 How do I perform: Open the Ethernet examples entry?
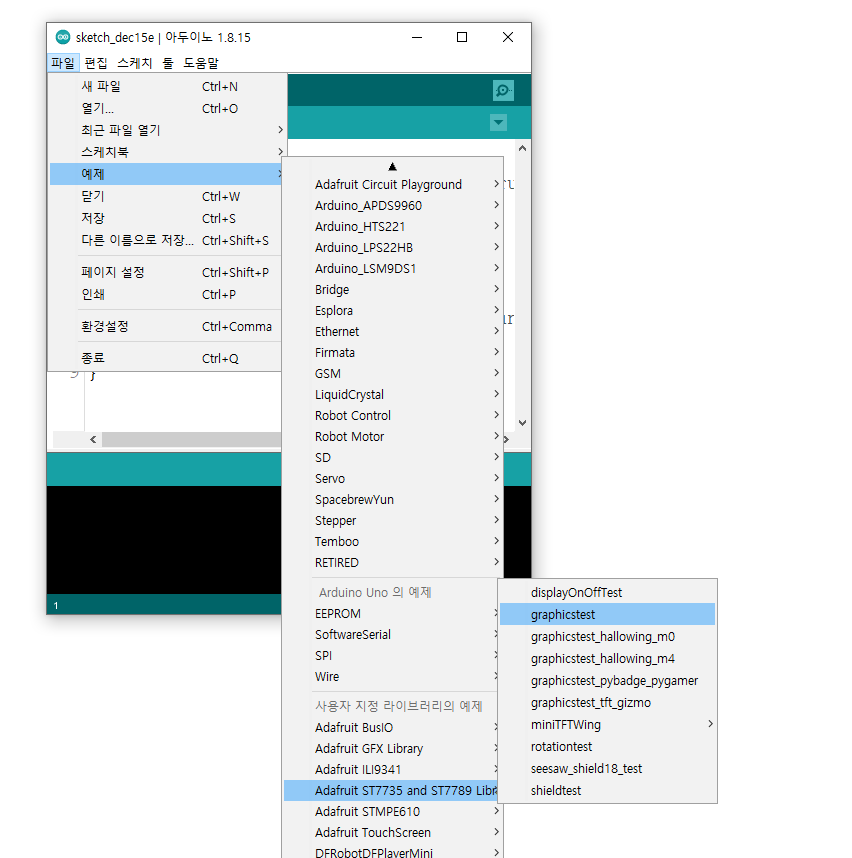coord(393,332)
